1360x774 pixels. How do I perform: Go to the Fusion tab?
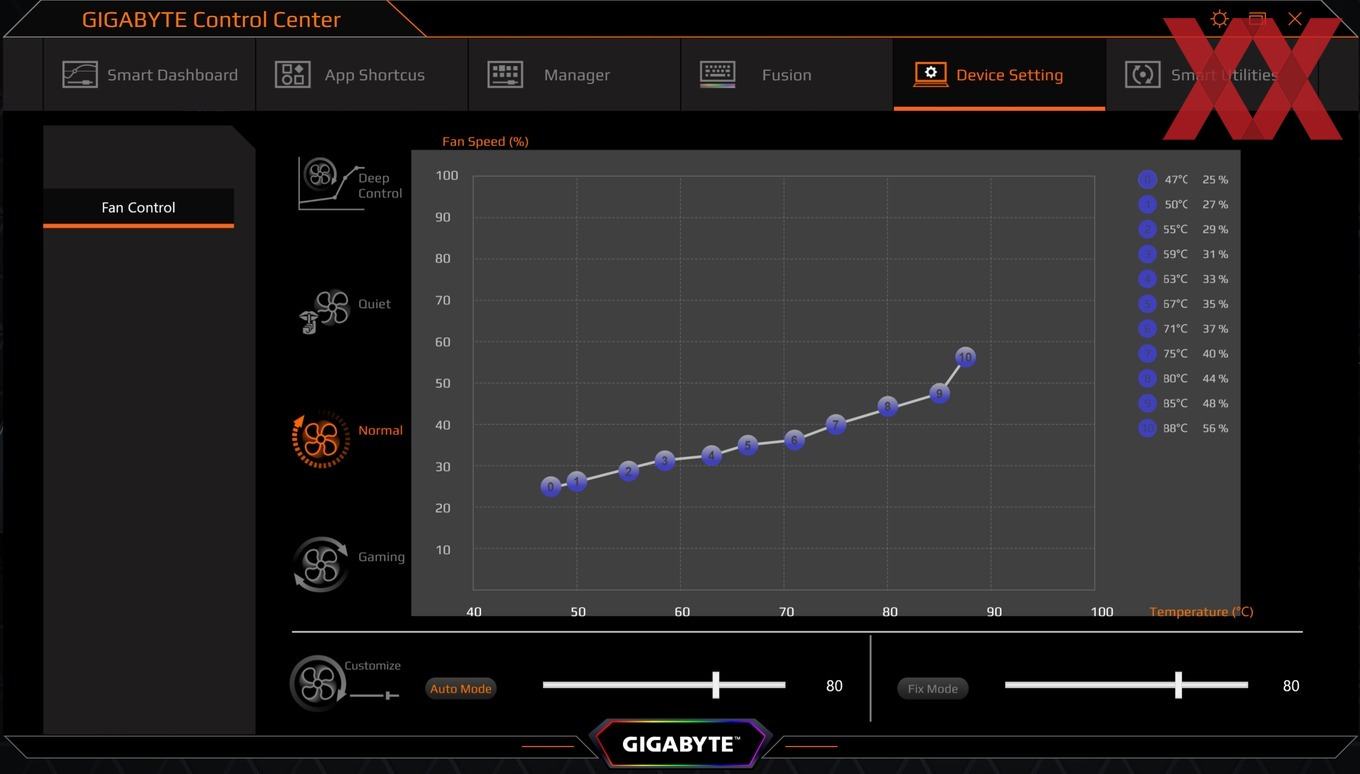click(787, 75)
